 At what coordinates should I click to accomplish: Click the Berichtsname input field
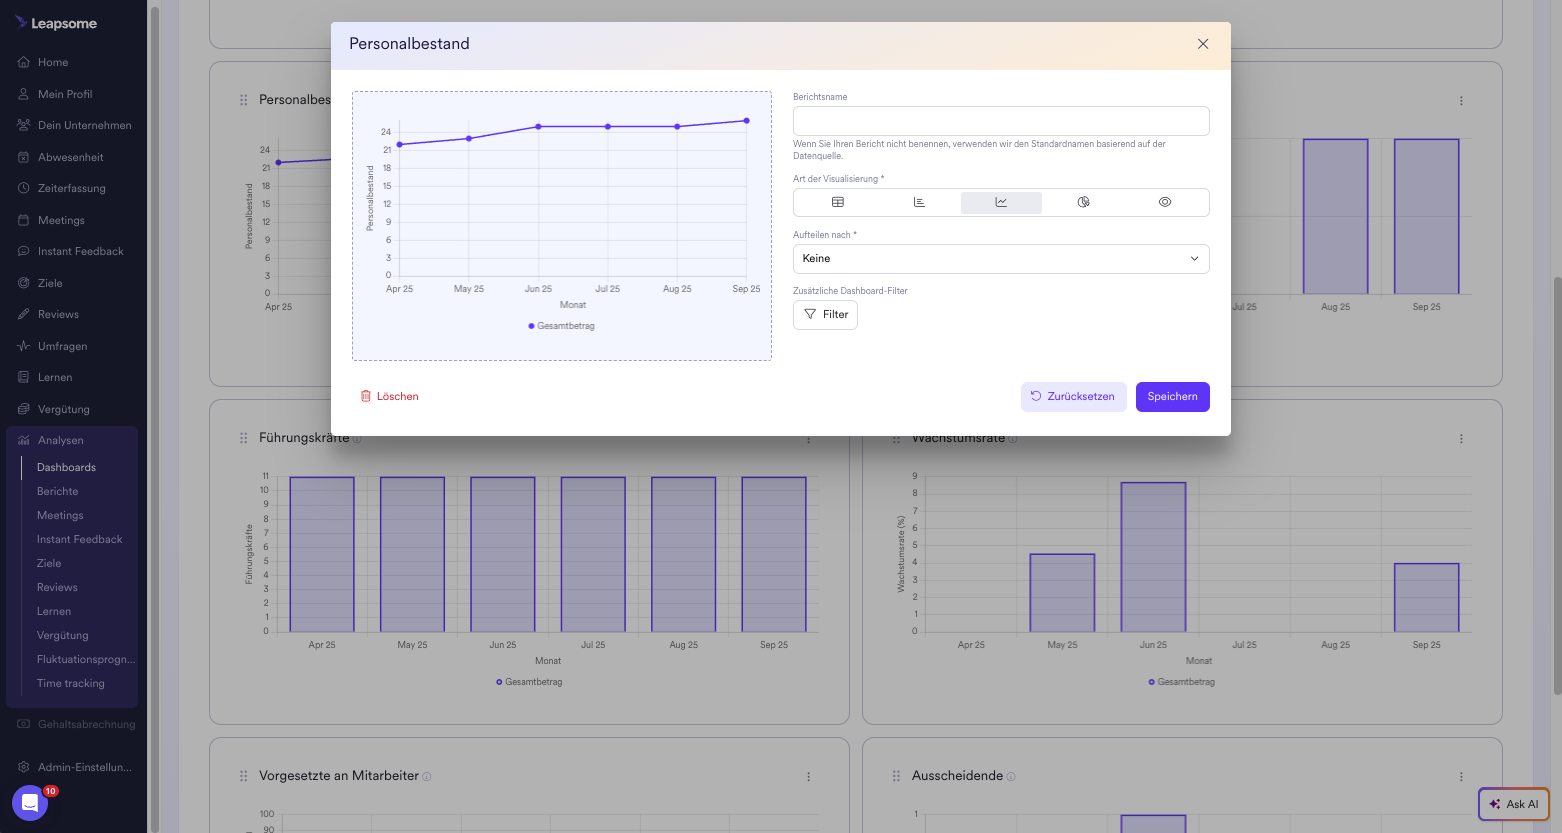tap(1000, 121)
